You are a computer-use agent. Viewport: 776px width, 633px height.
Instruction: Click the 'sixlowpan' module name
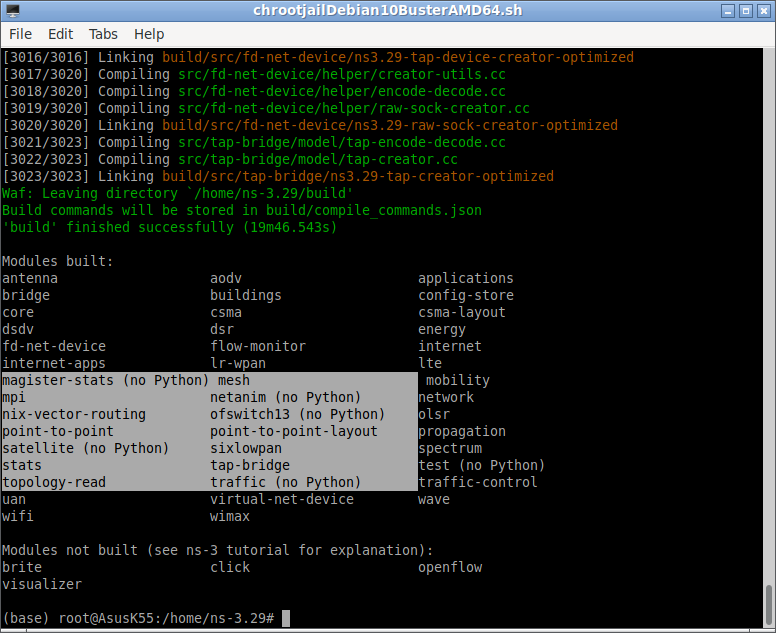coord(246,448)
